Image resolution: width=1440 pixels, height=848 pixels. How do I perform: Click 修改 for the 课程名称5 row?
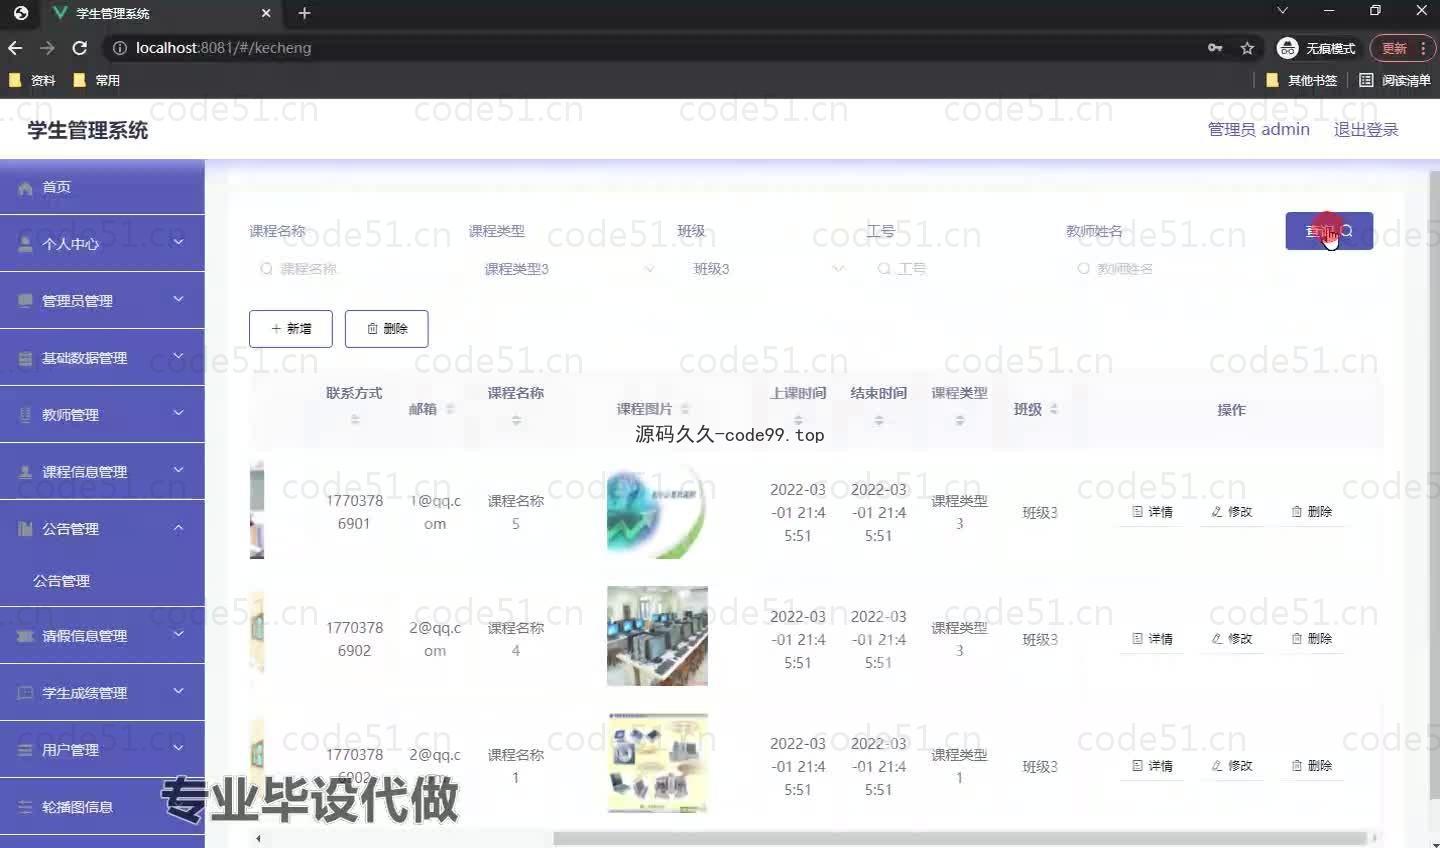coord(1231,511)
